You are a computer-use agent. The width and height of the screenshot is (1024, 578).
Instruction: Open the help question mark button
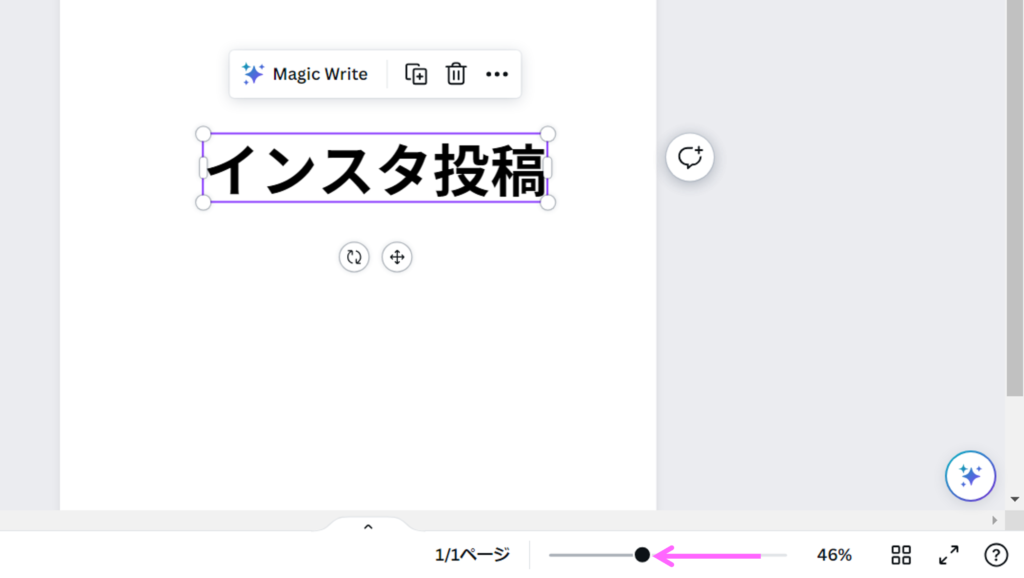pyautogui.click(x=996, y=555)
